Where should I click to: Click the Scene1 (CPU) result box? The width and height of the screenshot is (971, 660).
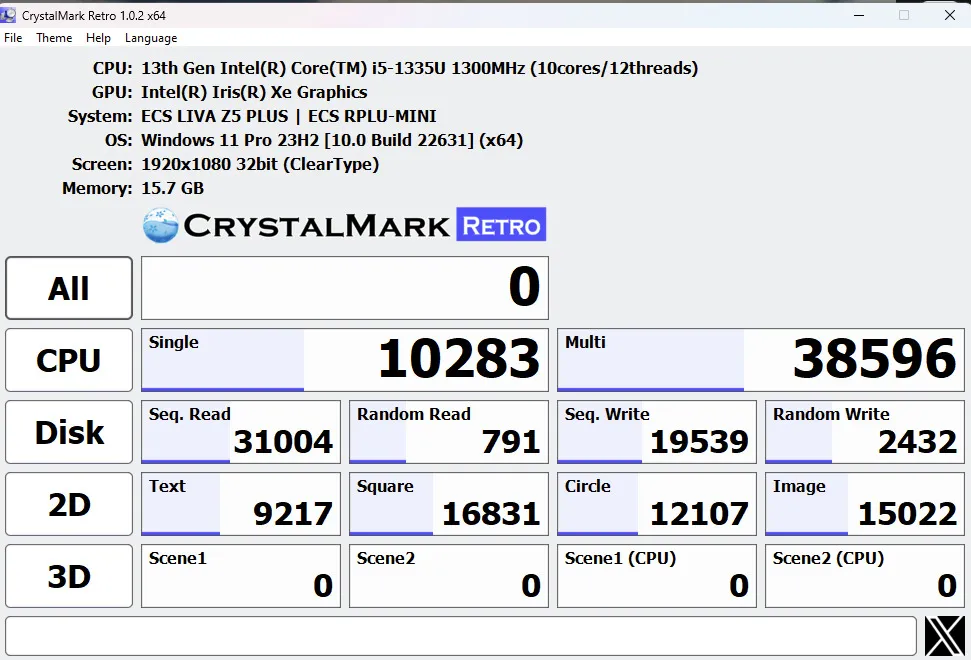pos(657,576)
